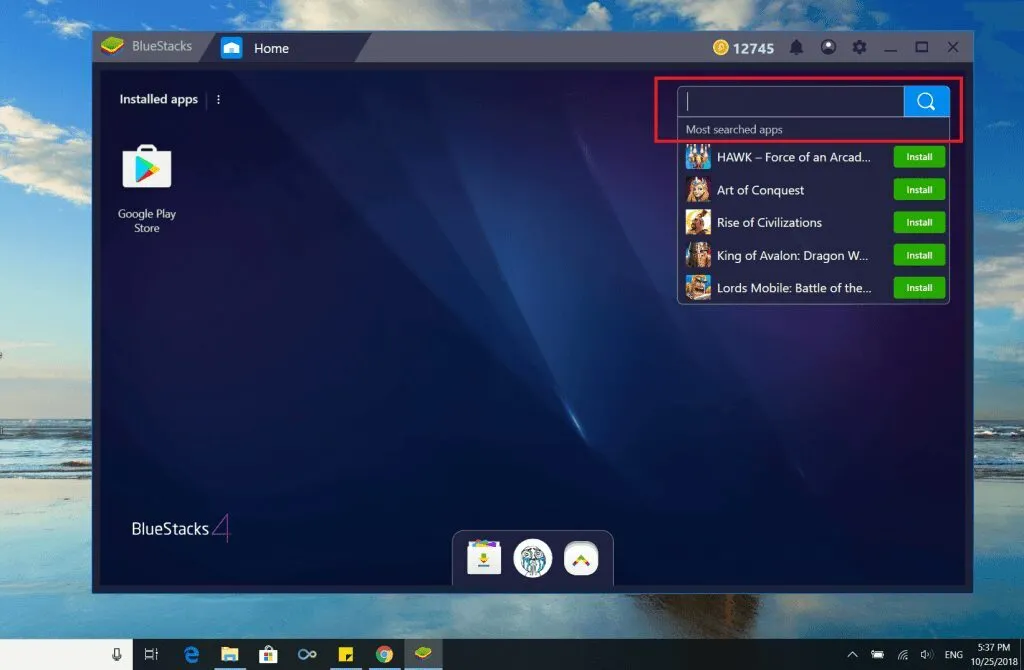Install King of Avalon: Dragon Warfare
Image resolution: width=1024 pixels, height=670 pixels.
point(919,255)
